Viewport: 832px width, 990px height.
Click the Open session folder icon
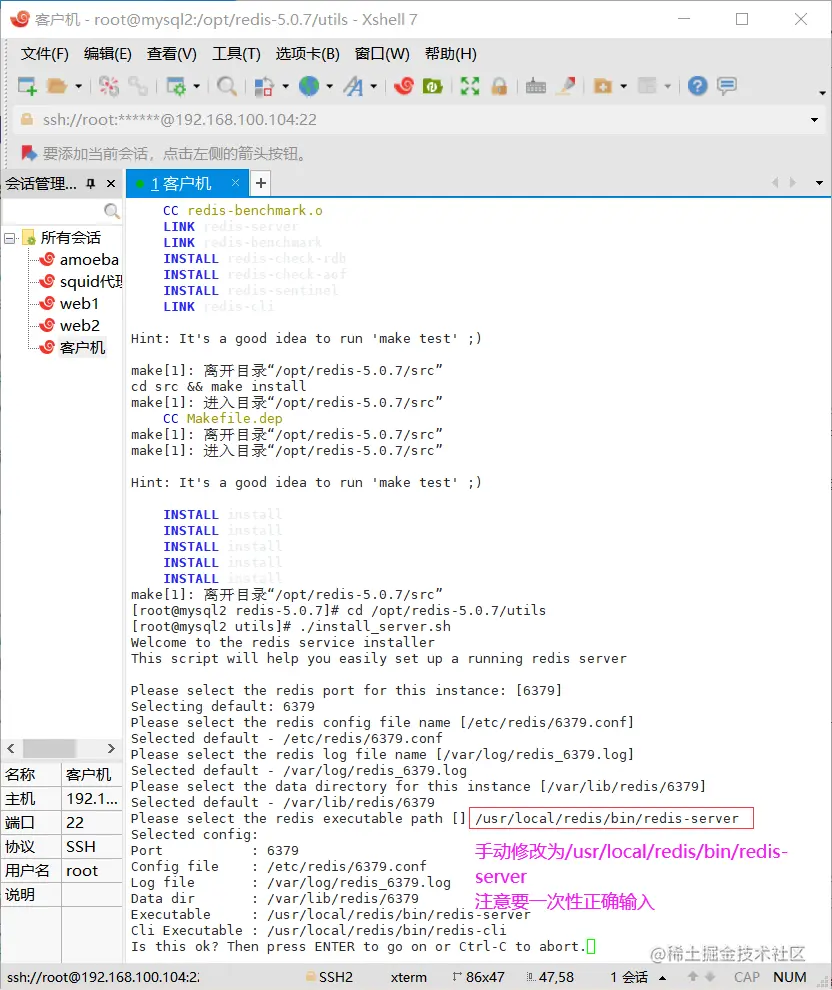pos(57,85)
